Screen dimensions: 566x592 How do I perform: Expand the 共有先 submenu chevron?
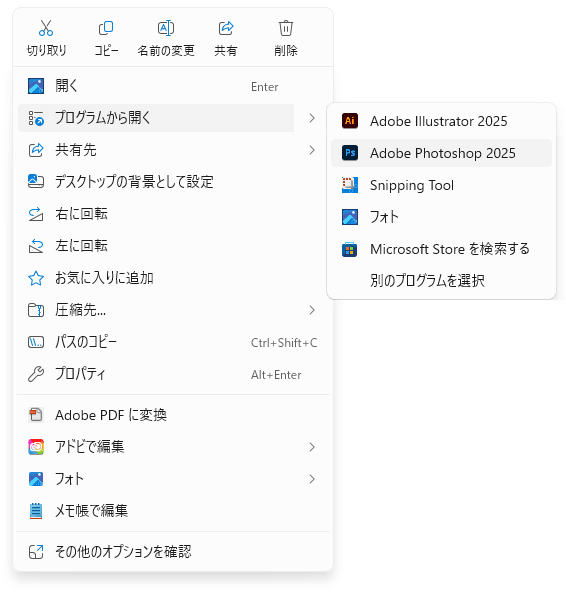tap(312, 150)
